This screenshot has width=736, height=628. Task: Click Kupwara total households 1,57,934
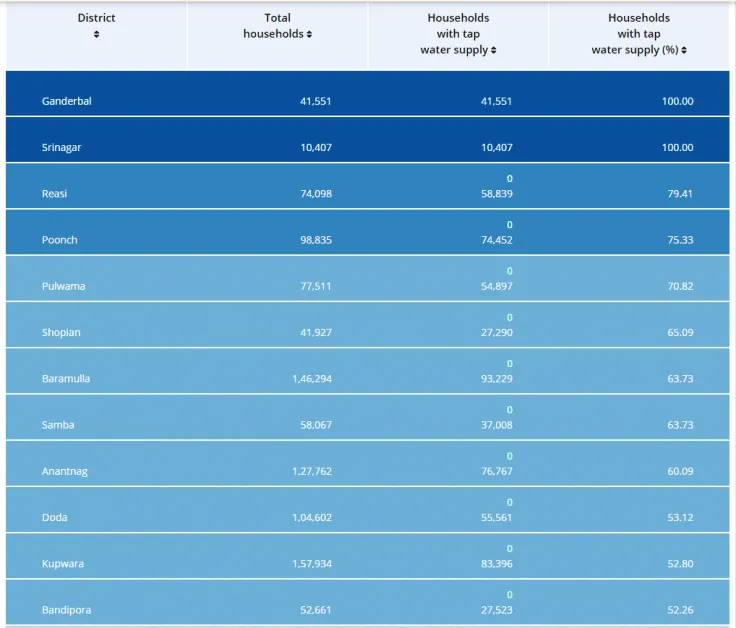coord(310,564)
